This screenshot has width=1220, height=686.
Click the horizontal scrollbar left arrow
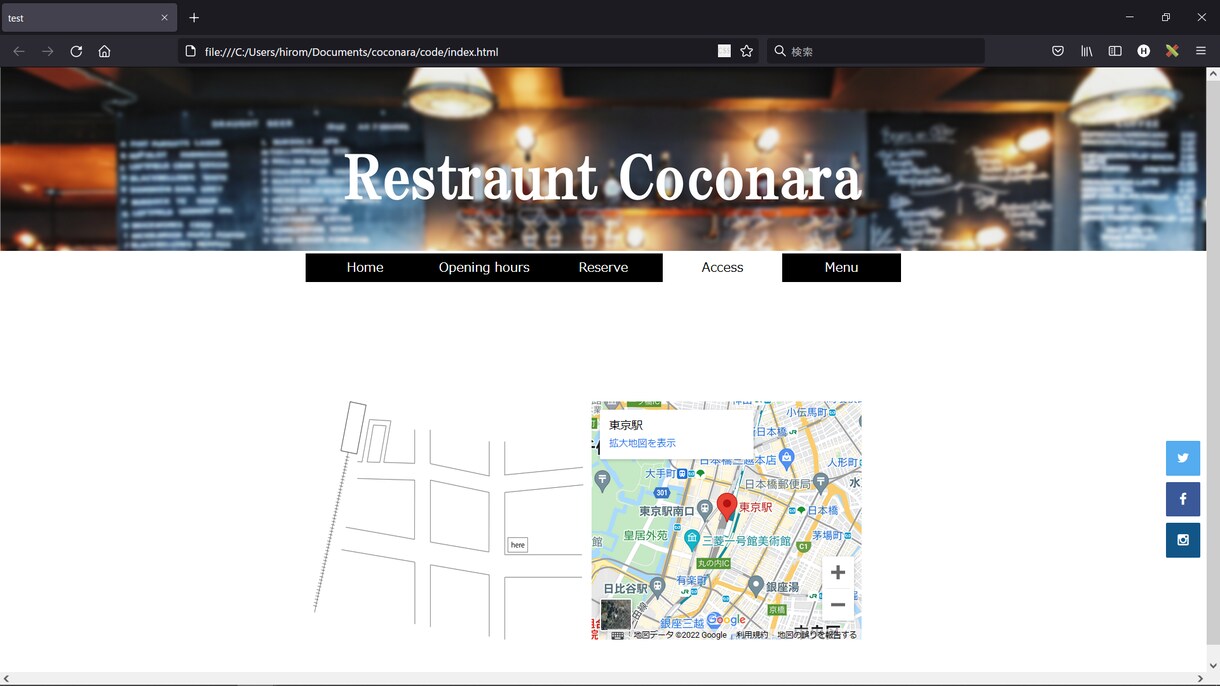point(7,679)
